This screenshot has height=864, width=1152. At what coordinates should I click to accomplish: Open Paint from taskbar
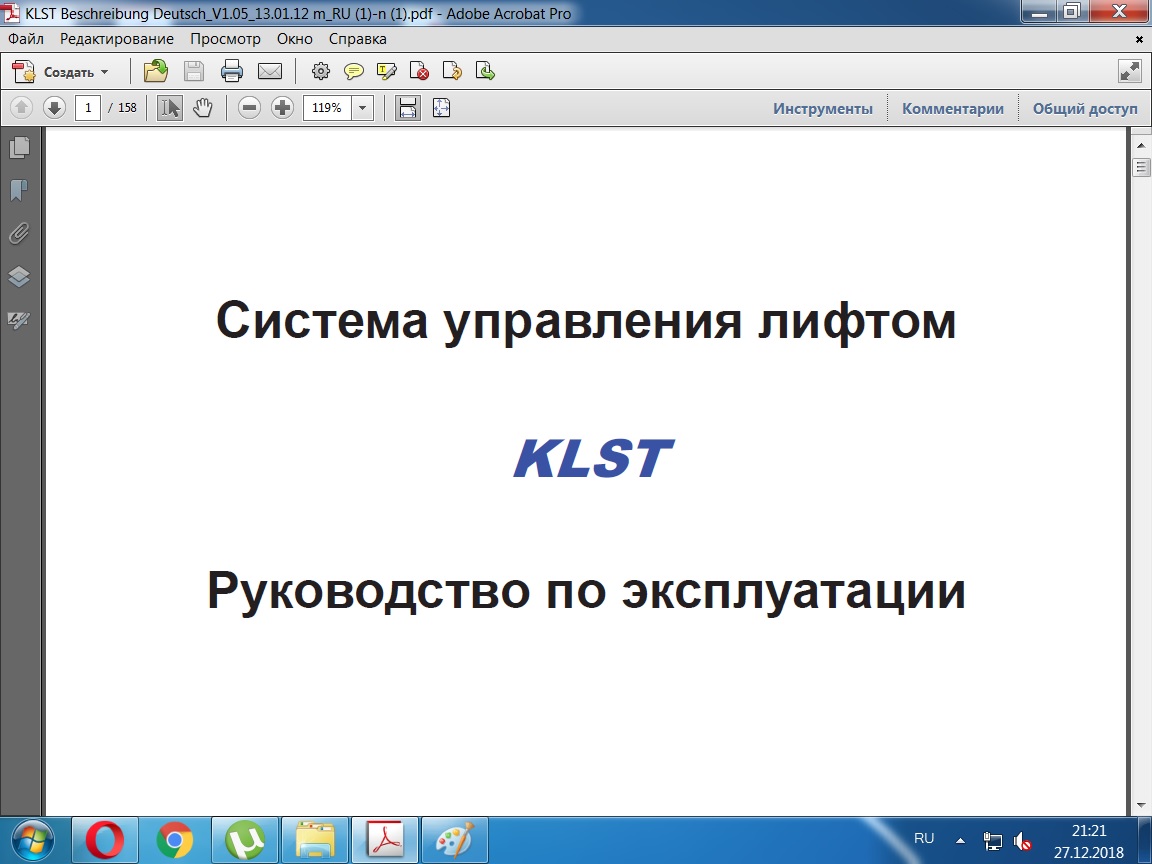456,840
